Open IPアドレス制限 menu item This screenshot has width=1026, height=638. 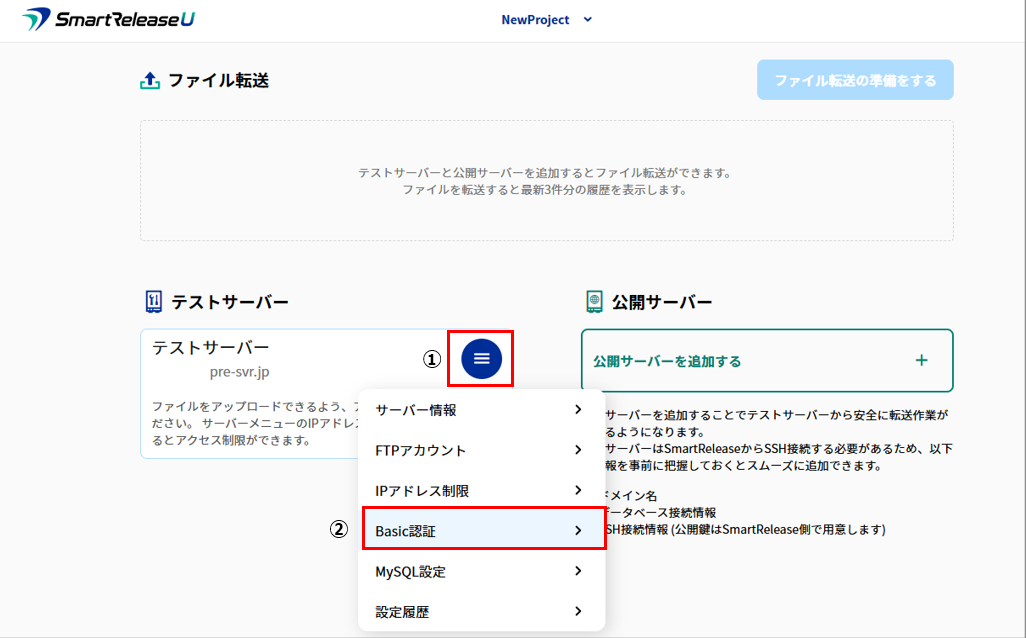[422, 491]
